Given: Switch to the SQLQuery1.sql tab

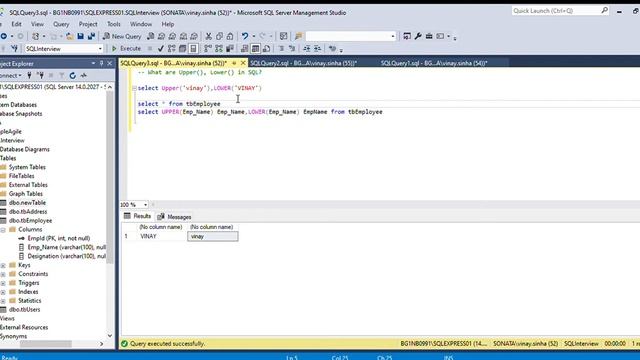Looking at the screenshot, I should coord(434,63).
